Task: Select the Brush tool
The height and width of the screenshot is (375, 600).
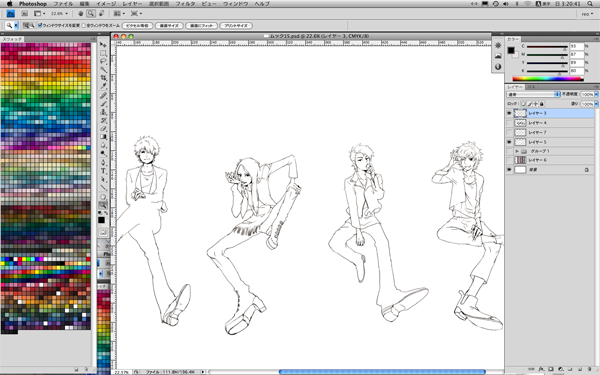Action: click(103, 104)
